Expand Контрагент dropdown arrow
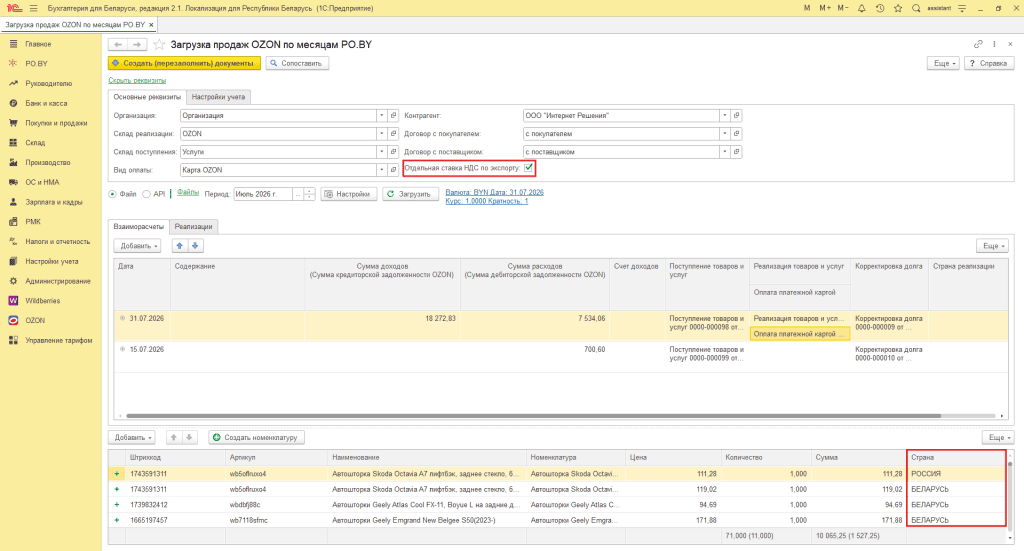This screenshot has width=1024, height=551. (x=724, y=116)
